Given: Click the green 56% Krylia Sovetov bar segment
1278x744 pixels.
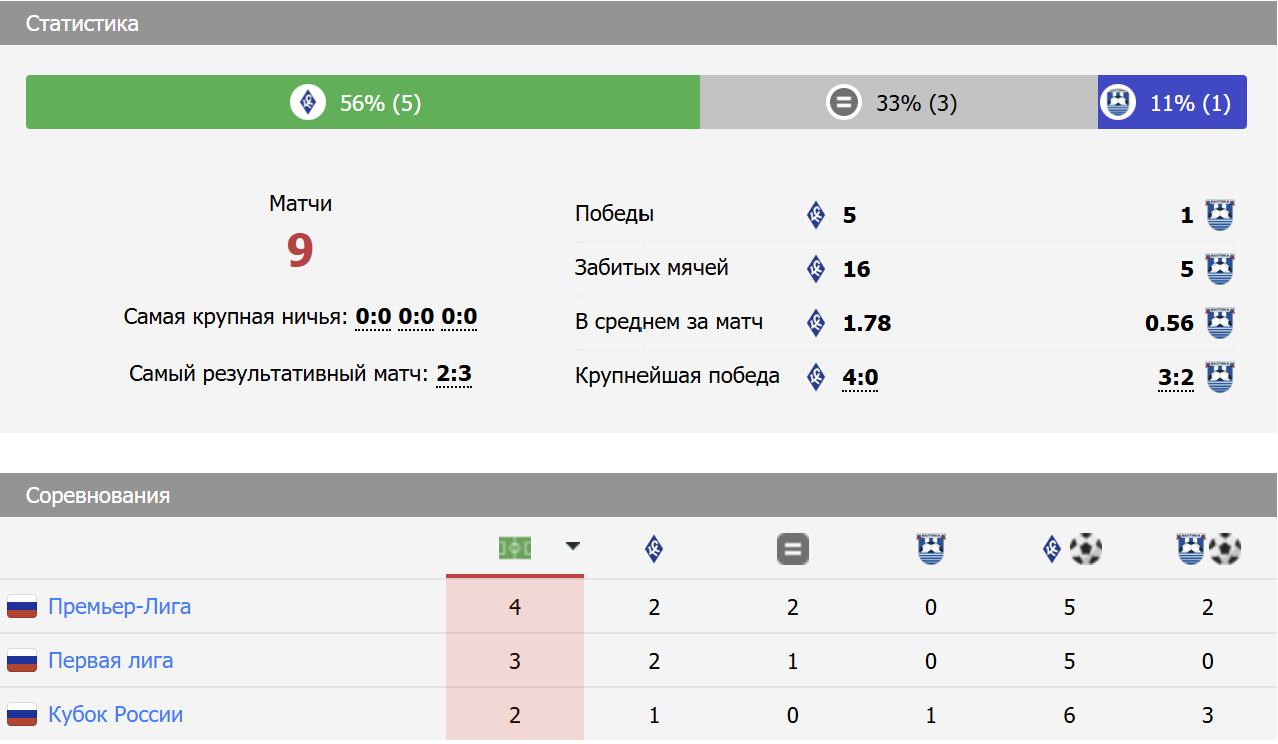Looking at the screenshot, I should click(x=362, y=102).
